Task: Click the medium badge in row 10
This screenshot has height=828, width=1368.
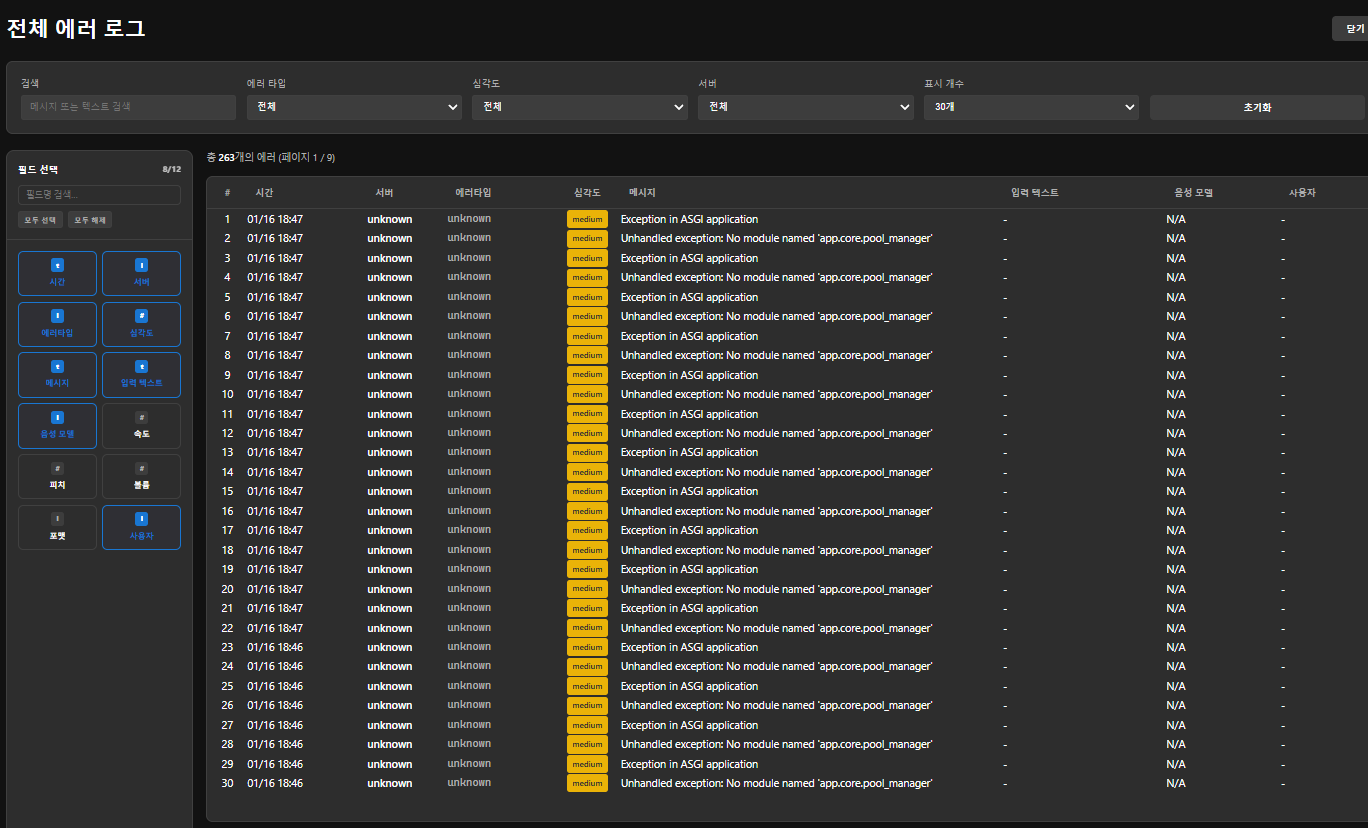Action: click(x=587, y=394)
